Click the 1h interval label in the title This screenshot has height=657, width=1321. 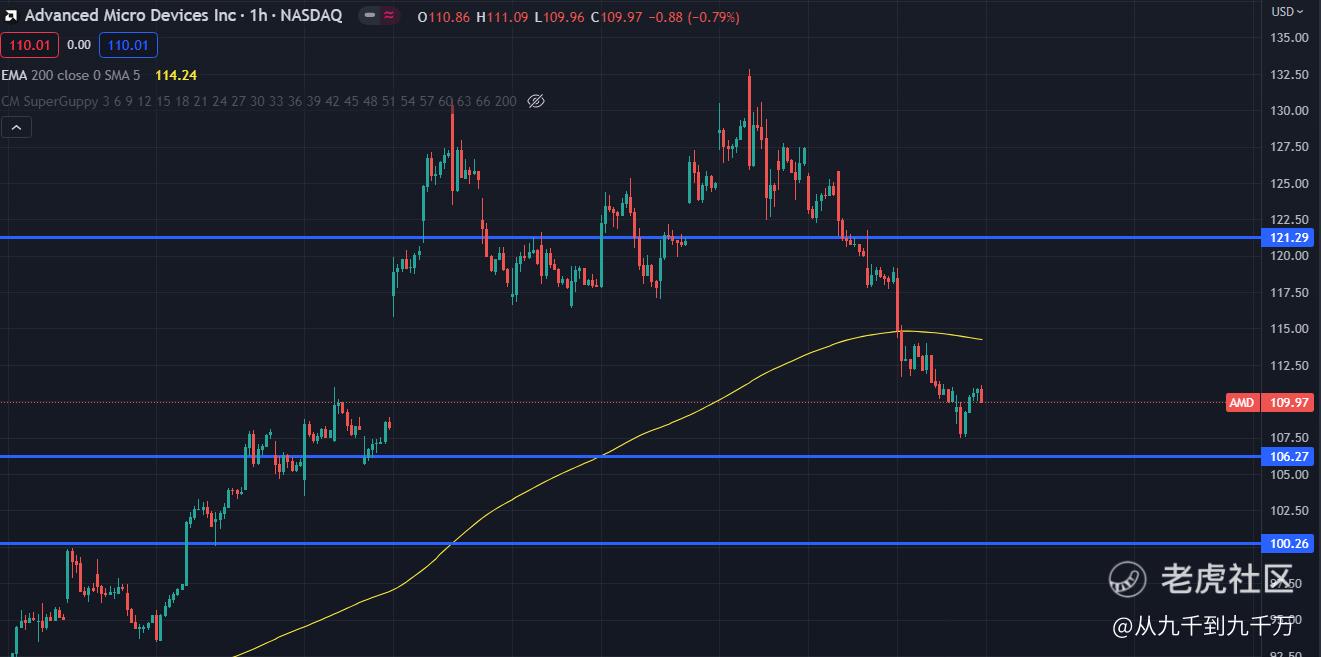coord(256,16)
